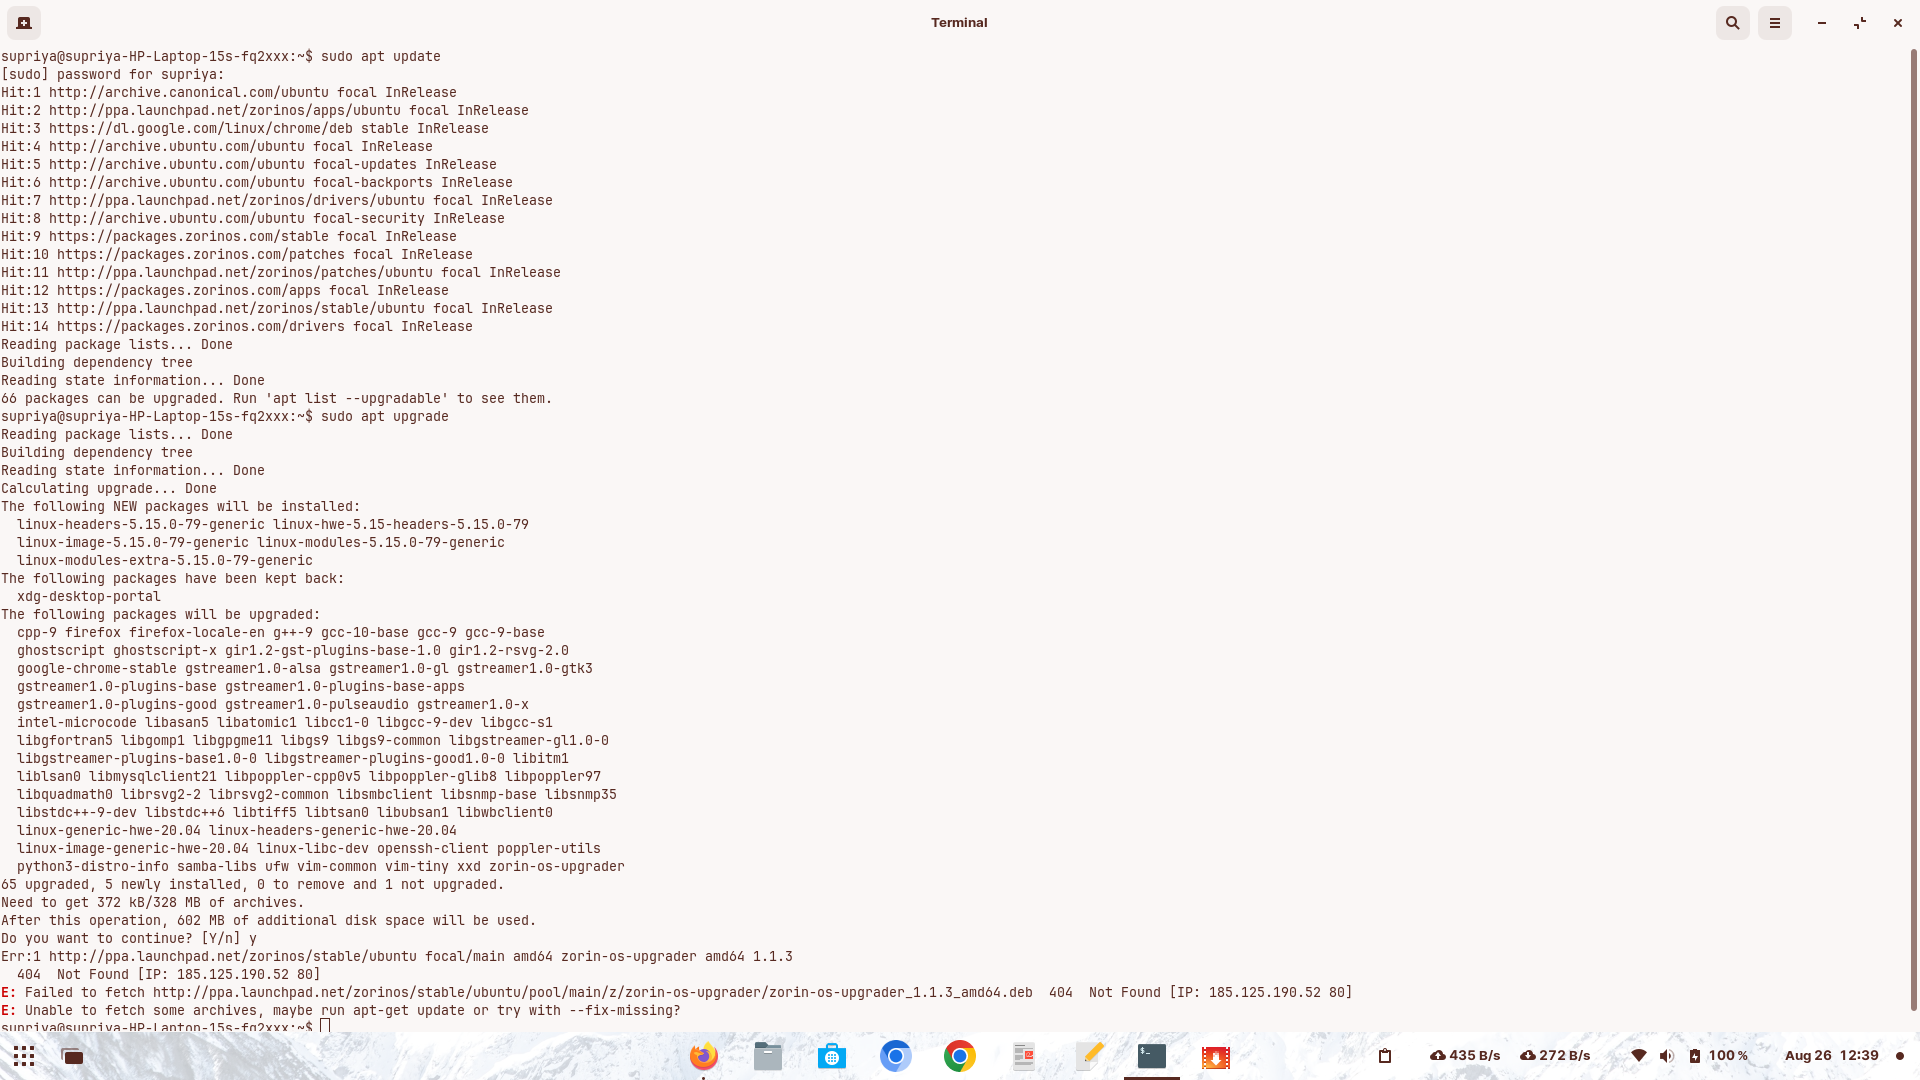Click the Hit:1 archive.canonical.com URL
Image resolution: width=1920 pixels, height=1080 pixels.
tap(189, 93)
